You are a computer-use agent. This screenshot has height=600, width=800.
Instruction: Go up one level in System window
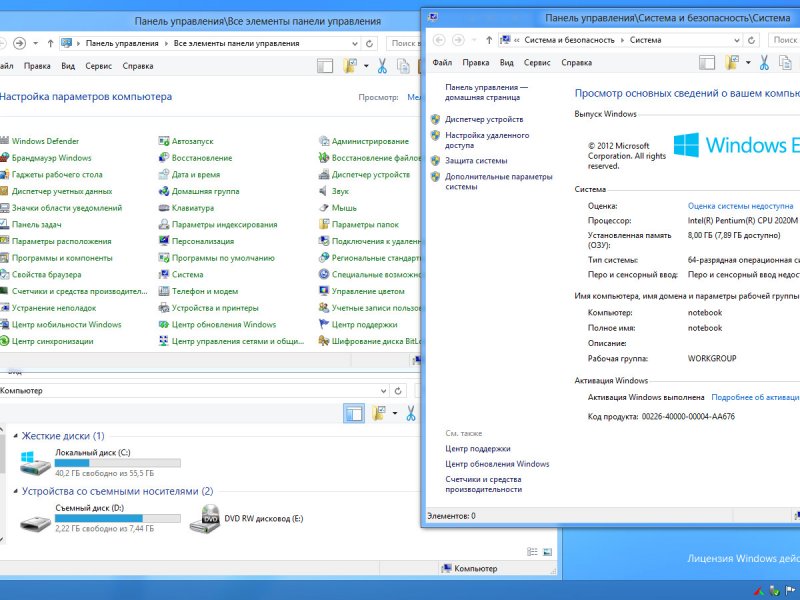pyautogui.click(x=489, y=40)
